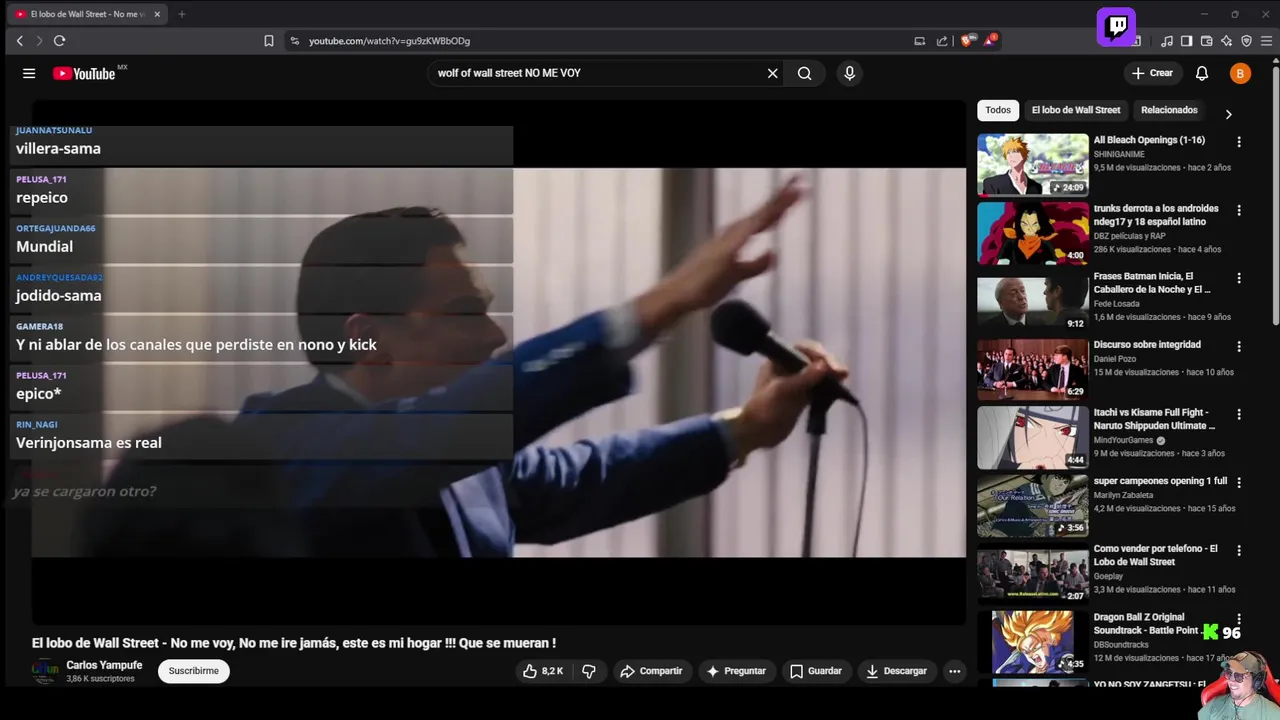This screenshot has width=1280, height=720.
Task: Open the account avatar labeled B
Action: click(x=1240, y=73)
